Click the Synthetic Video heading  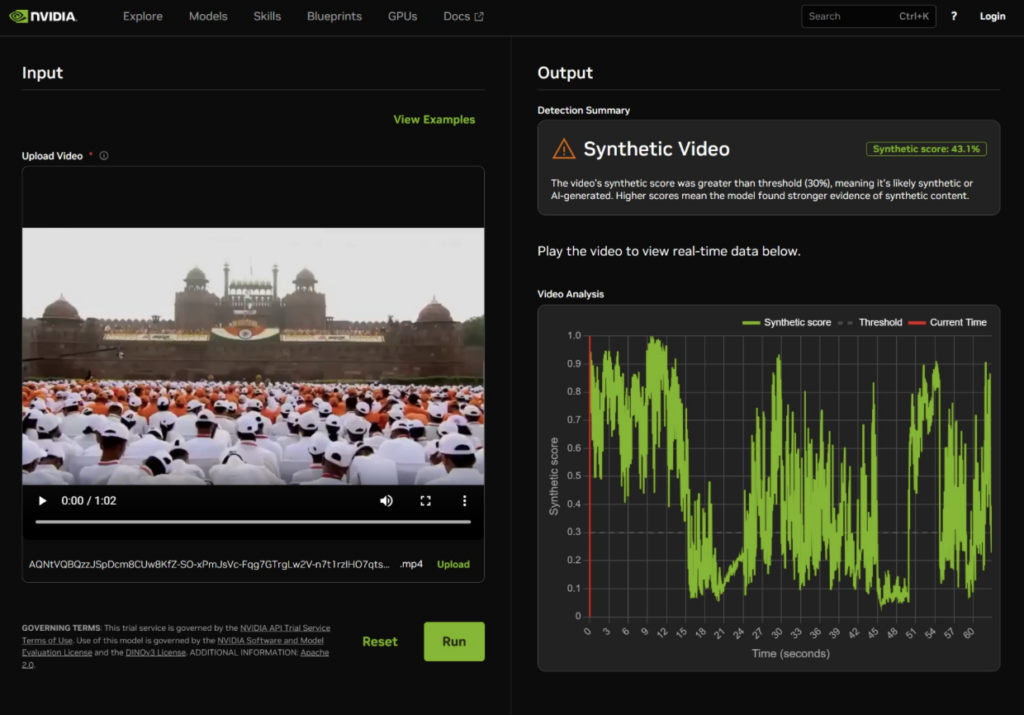pos(656,149)
